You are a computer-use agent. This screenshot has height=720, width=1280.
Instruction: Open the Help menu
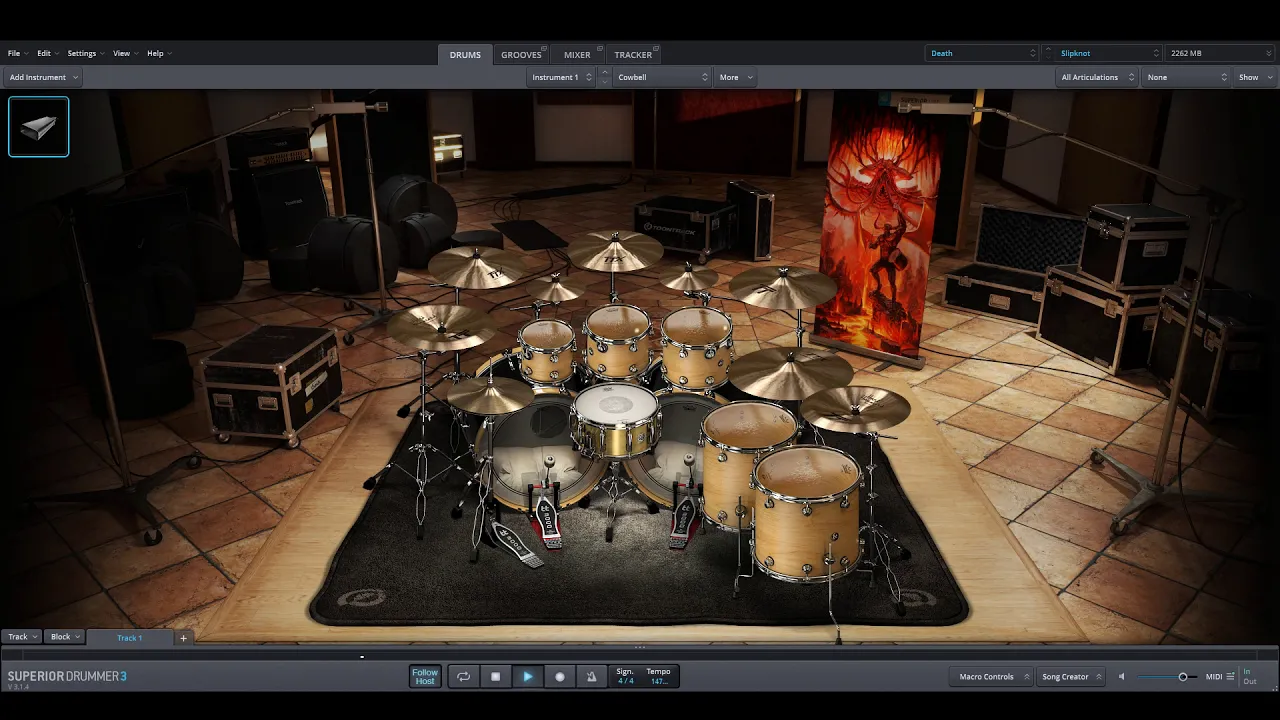pos(159,53)
